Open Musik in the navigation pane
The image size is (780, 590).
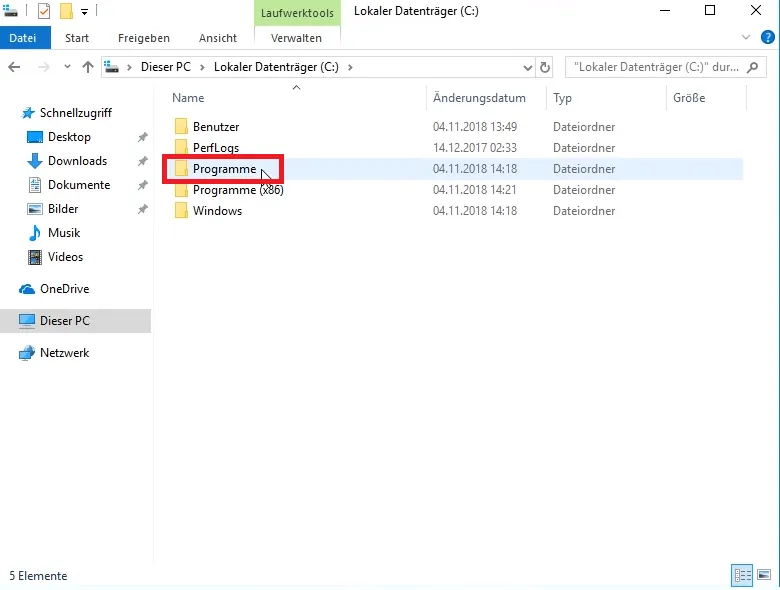point(64,233)
